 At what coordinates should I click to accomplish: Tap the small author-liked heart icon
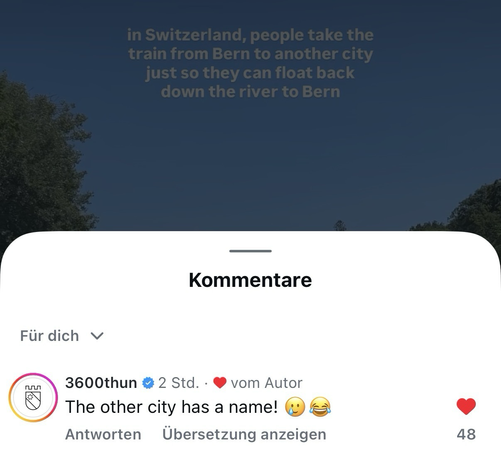point(220,383)
